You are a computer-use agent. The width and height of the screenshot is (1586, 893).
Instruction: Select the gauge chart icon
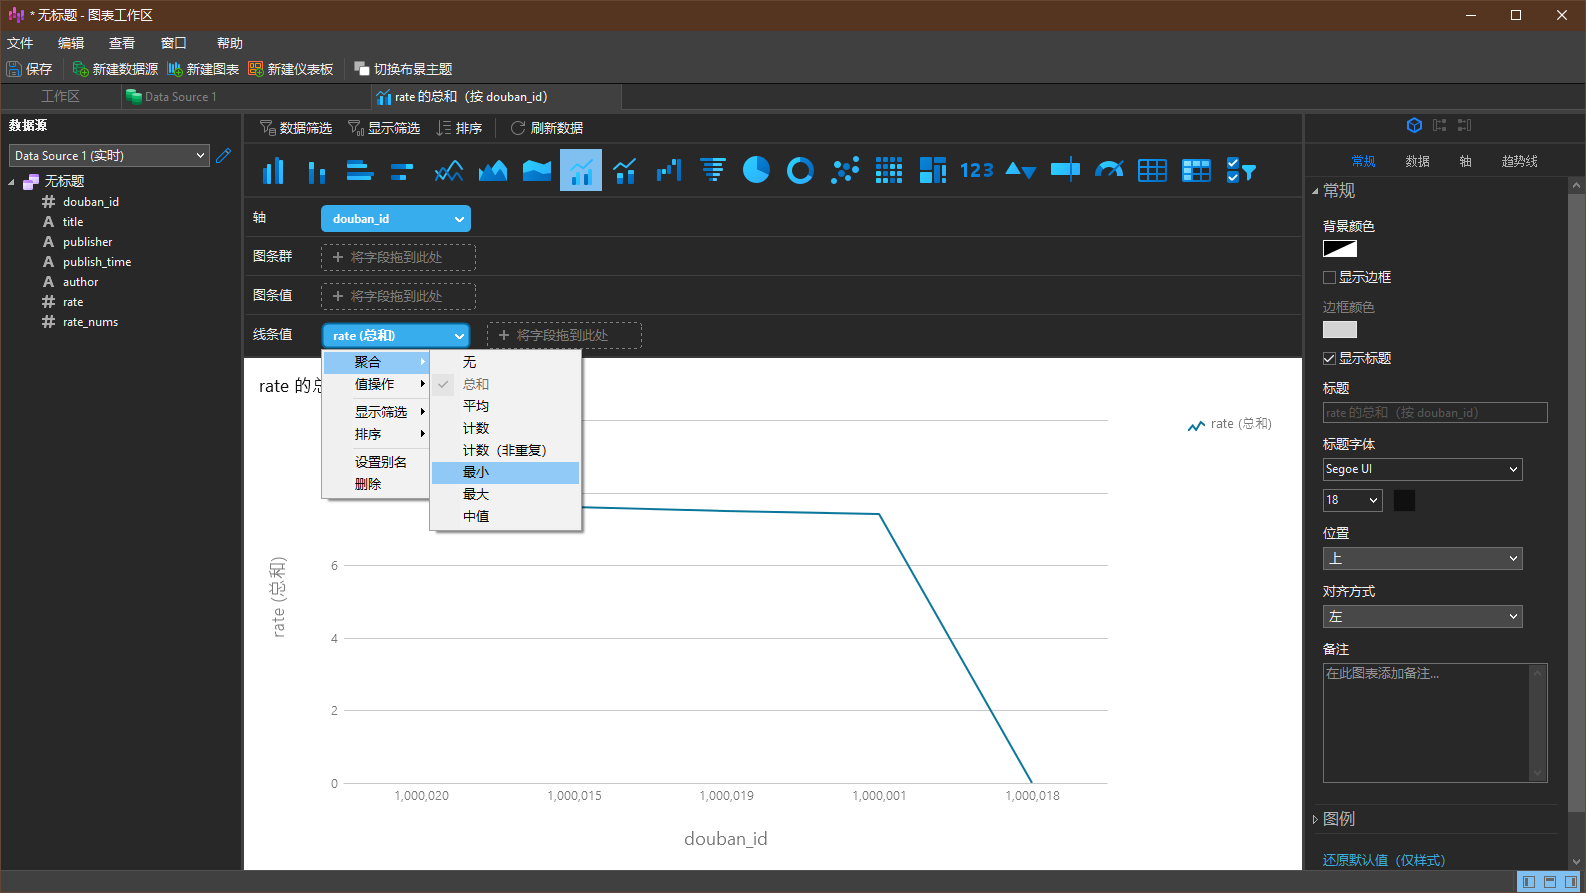[x=1109, y=171]
